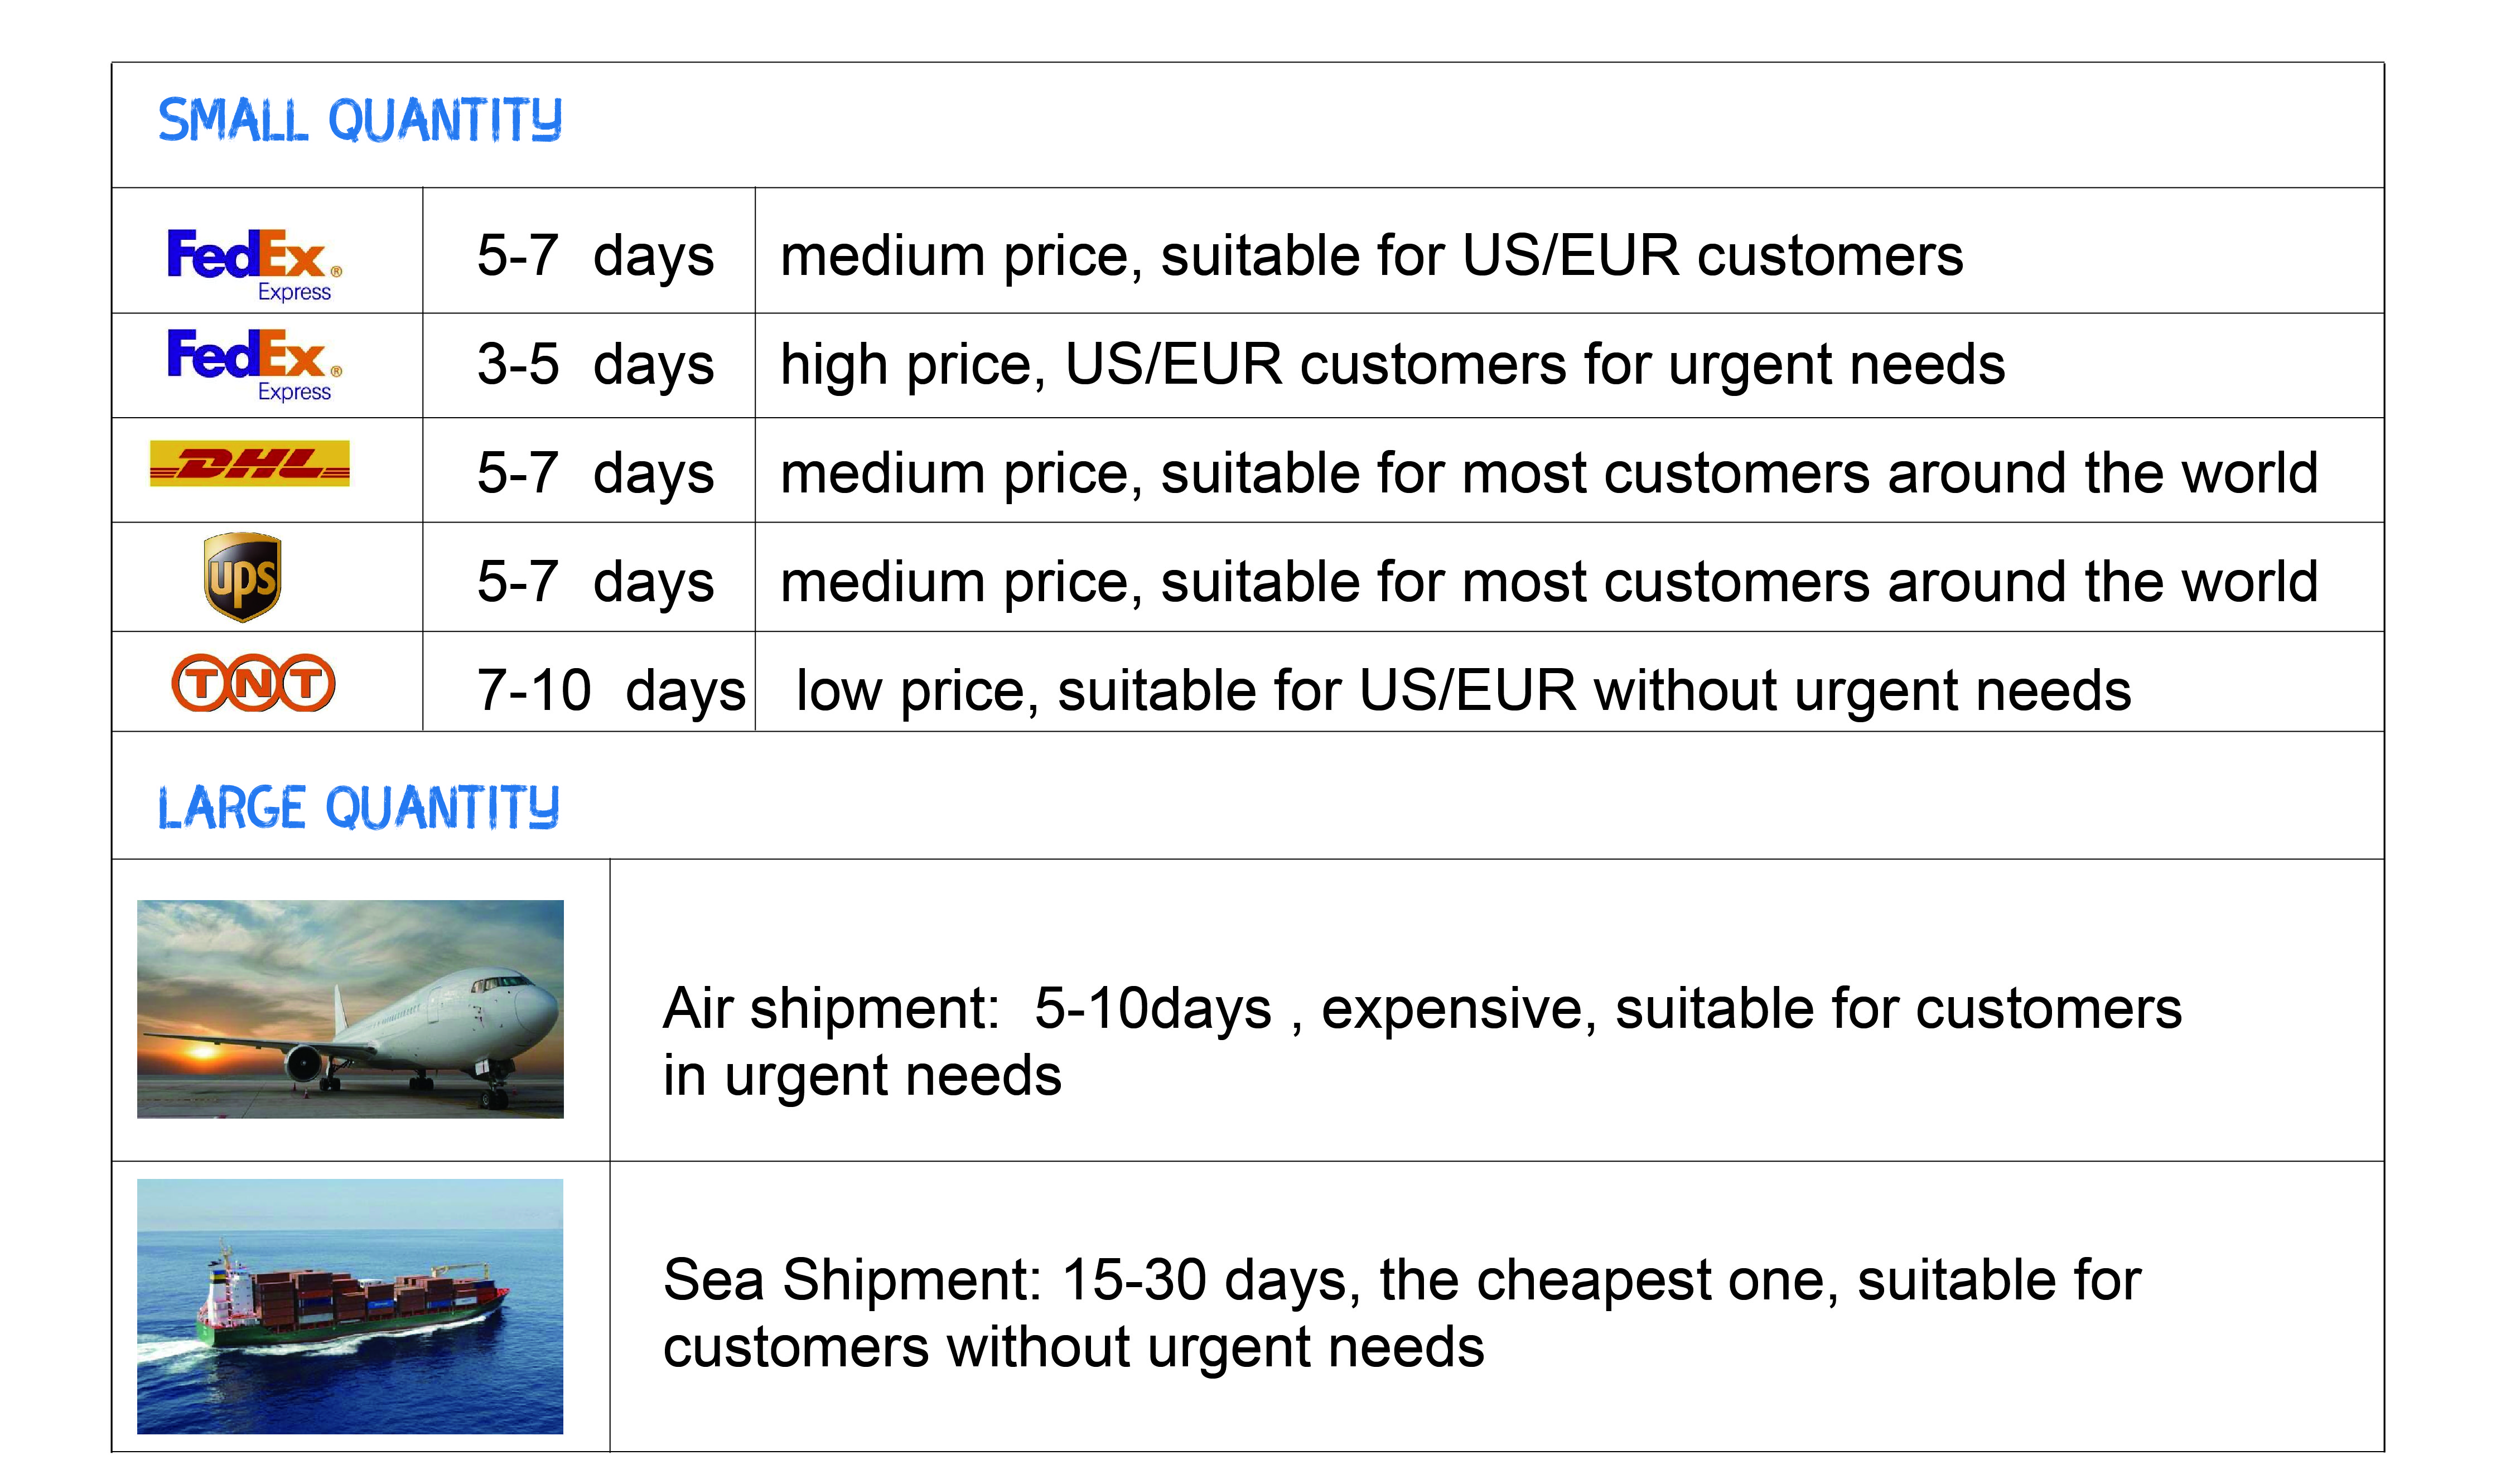Click the FedEx Express logo in first row
Screen dimensions: 2496x1484
pos(254,262)
